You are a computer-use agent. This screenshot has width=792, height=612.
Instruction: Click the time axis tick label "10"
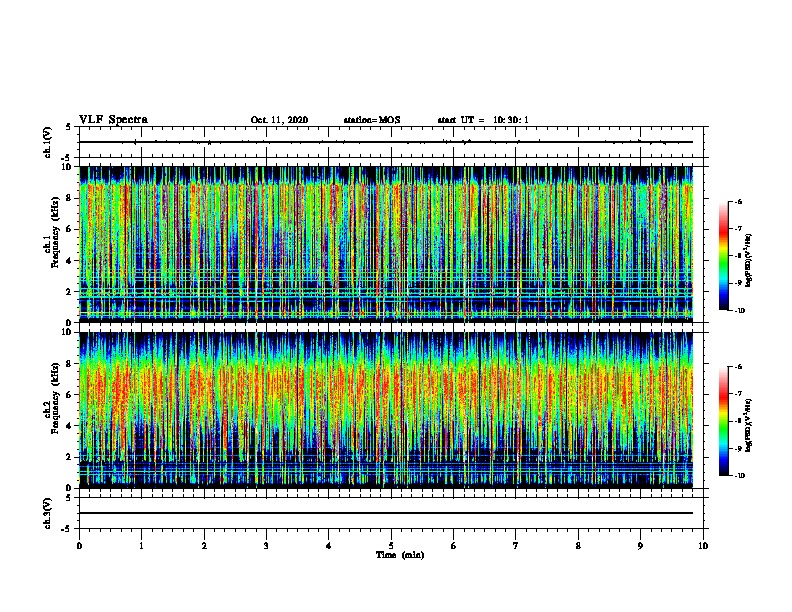point(703,546)
